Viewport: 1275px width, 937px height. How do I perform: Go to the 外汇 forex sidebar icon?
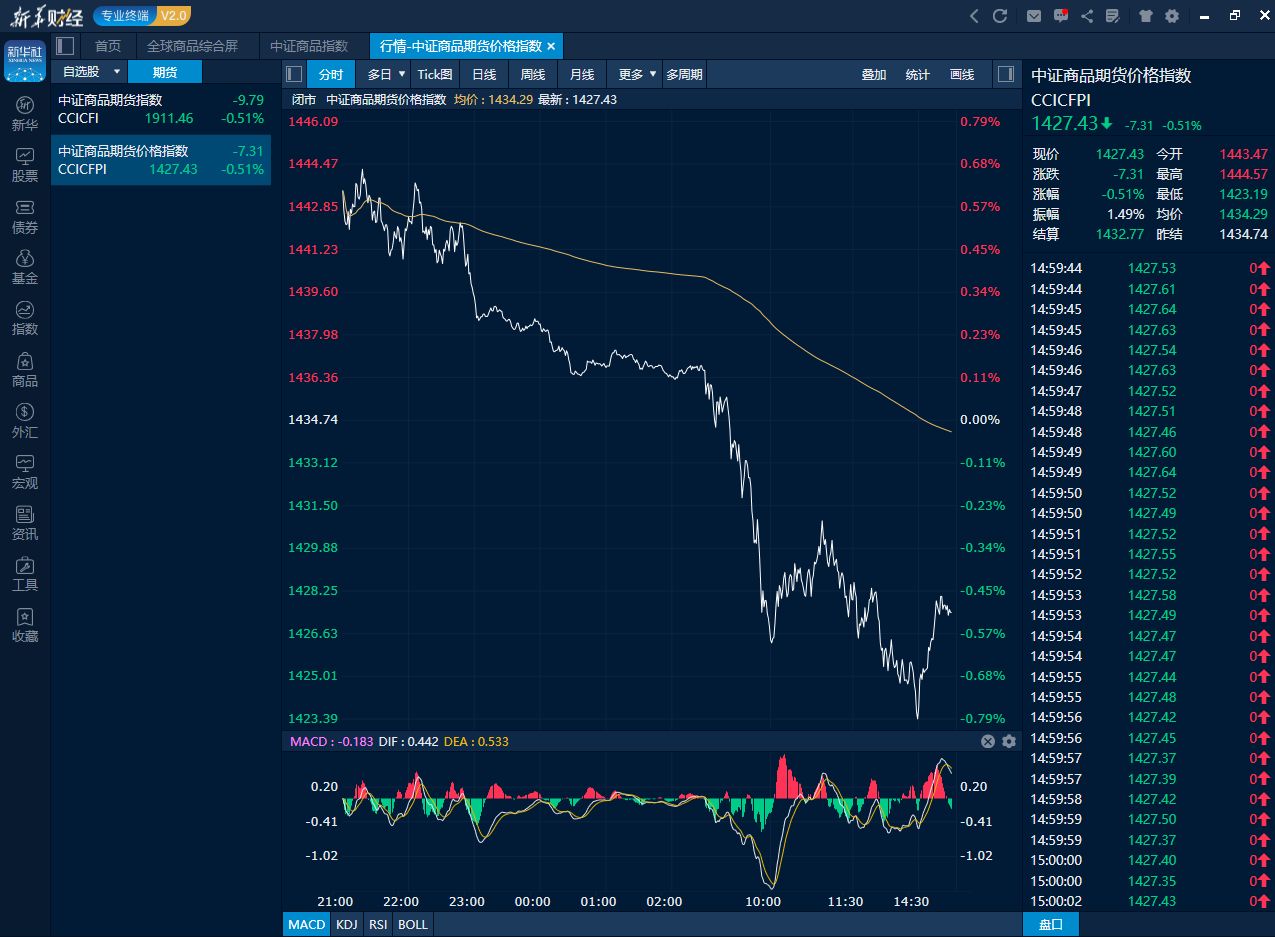pos(25,420)
